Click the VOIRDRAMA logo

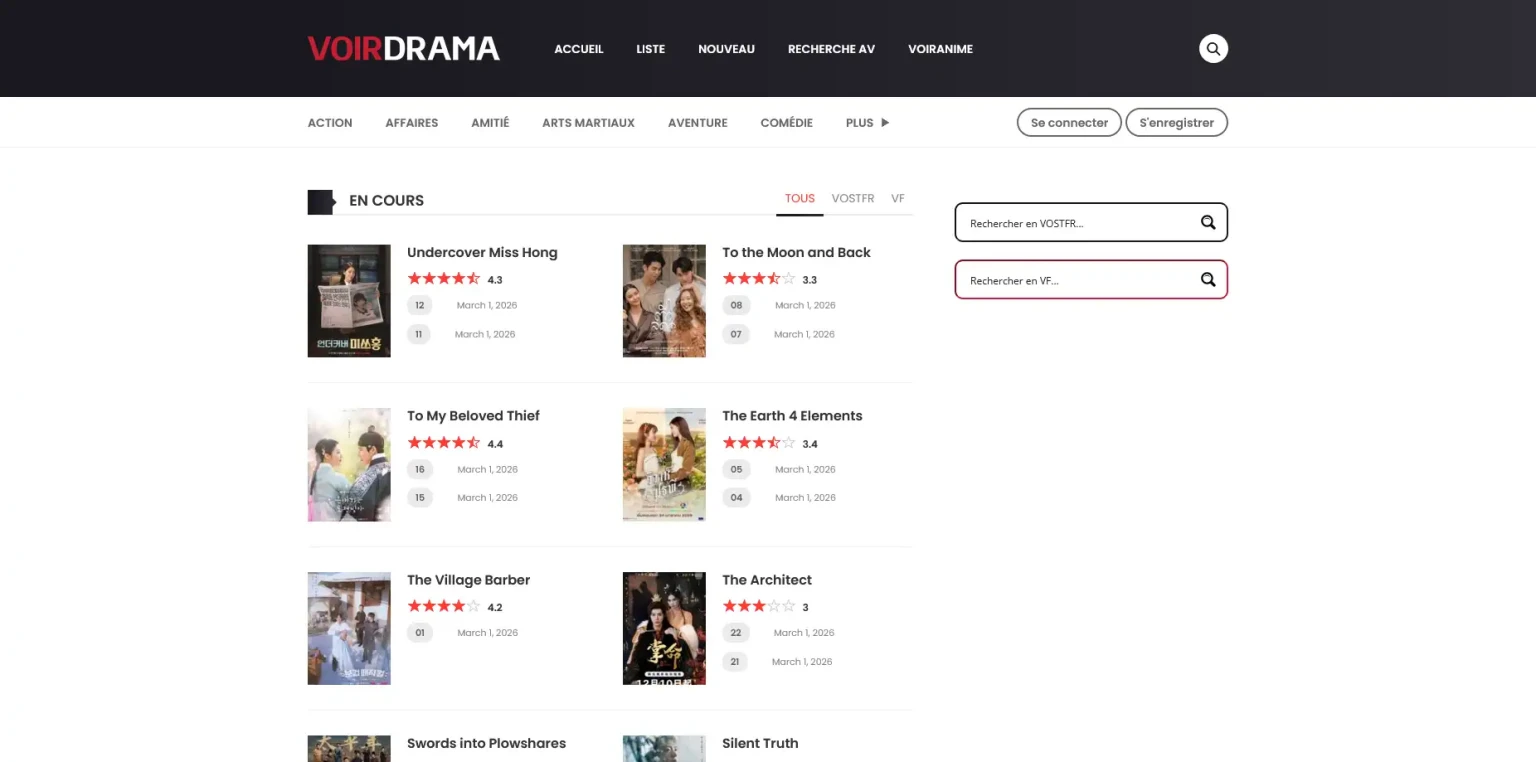pos(403,48)
